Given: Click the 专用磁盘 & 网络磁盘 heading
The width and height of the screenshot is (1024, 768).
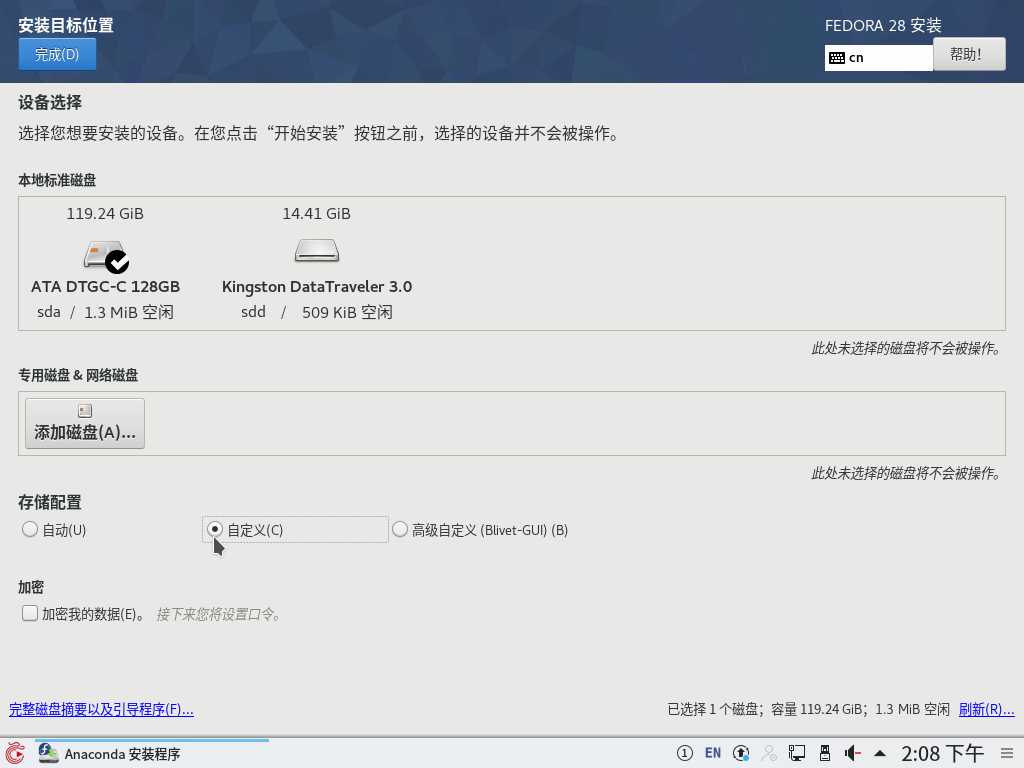Looking at the screenshot, I should click(x=78, y=376).
